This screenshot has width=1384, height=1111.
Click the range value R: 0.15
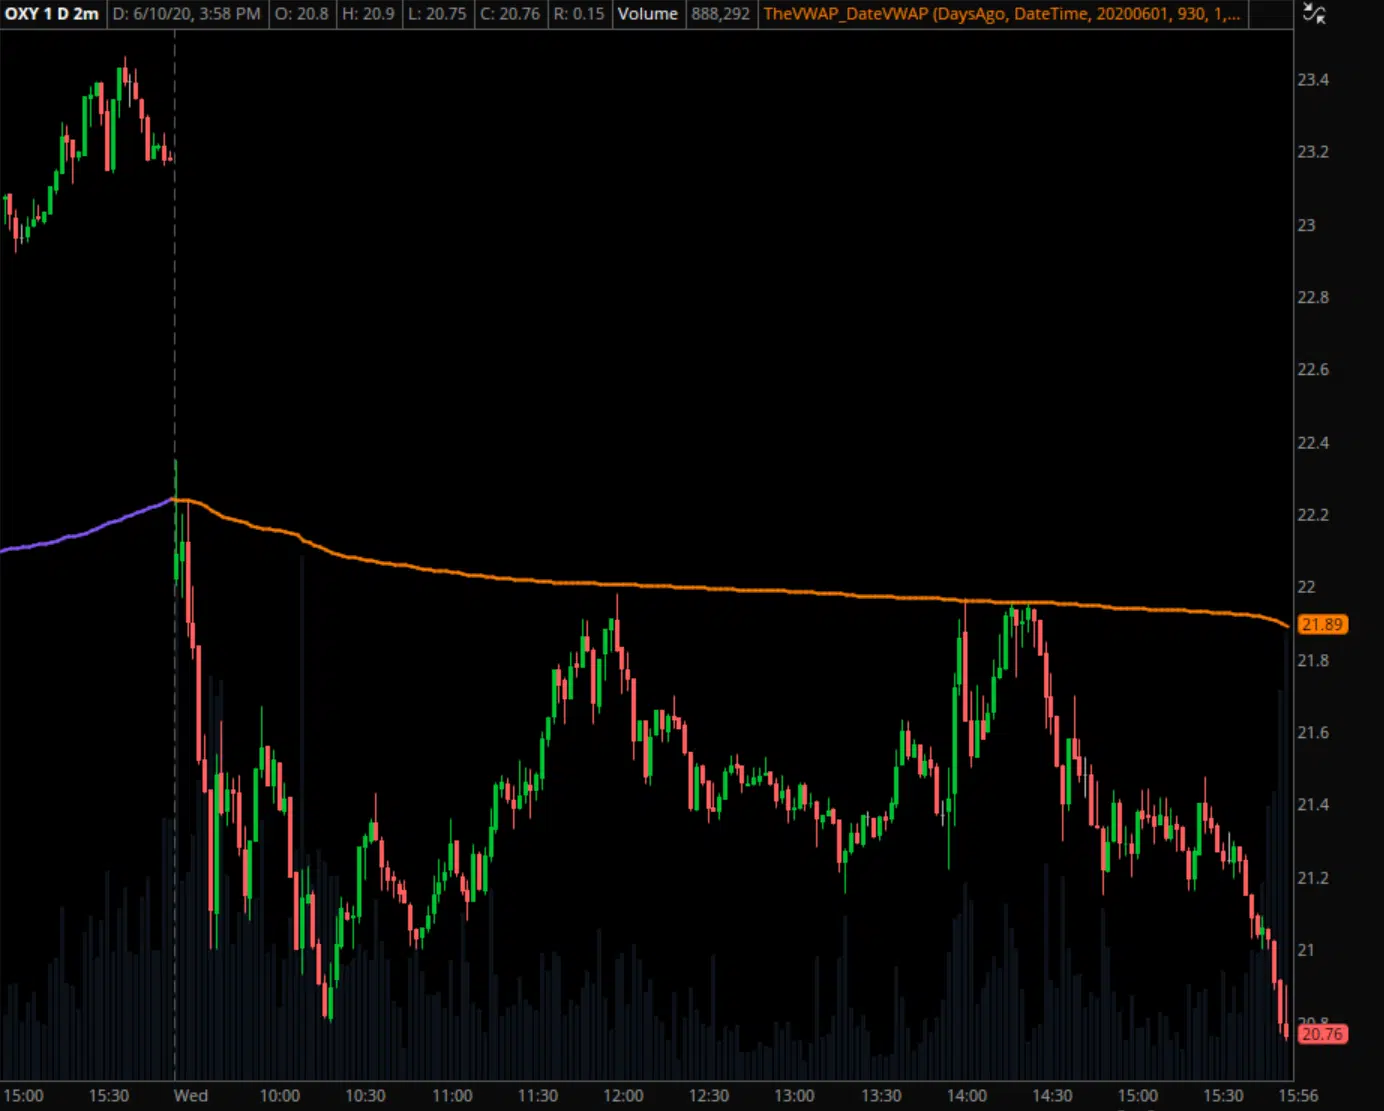[579, 14]
